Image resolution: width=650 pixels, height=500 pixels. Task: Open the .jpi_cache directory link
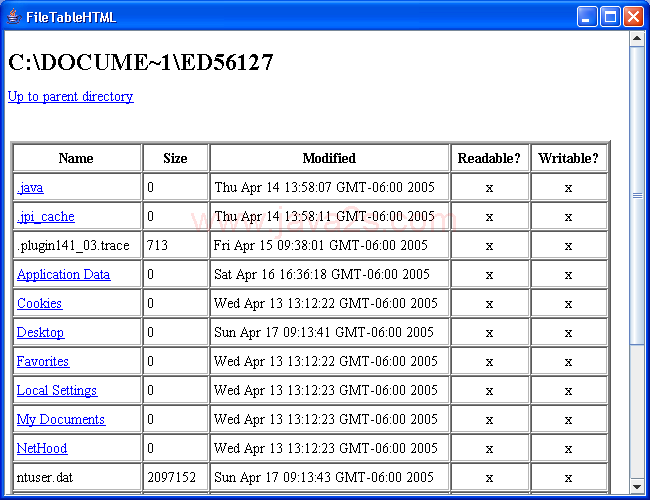[x=45, y=217]
